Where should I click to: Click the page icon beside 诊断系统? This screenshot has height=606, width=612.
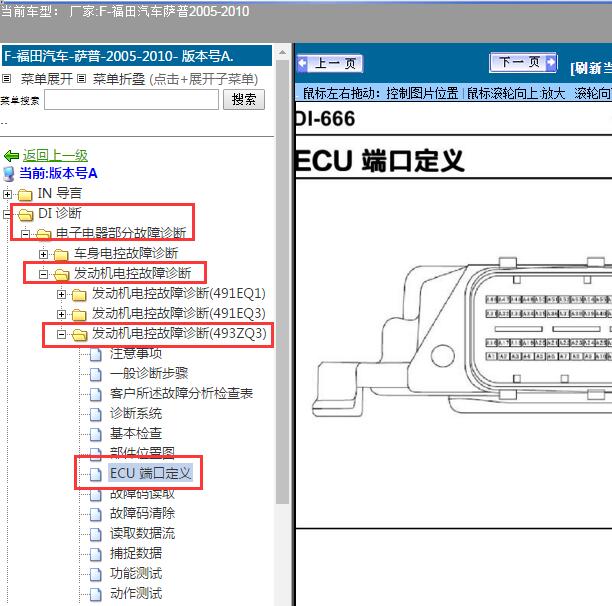[x=96, y=414]
